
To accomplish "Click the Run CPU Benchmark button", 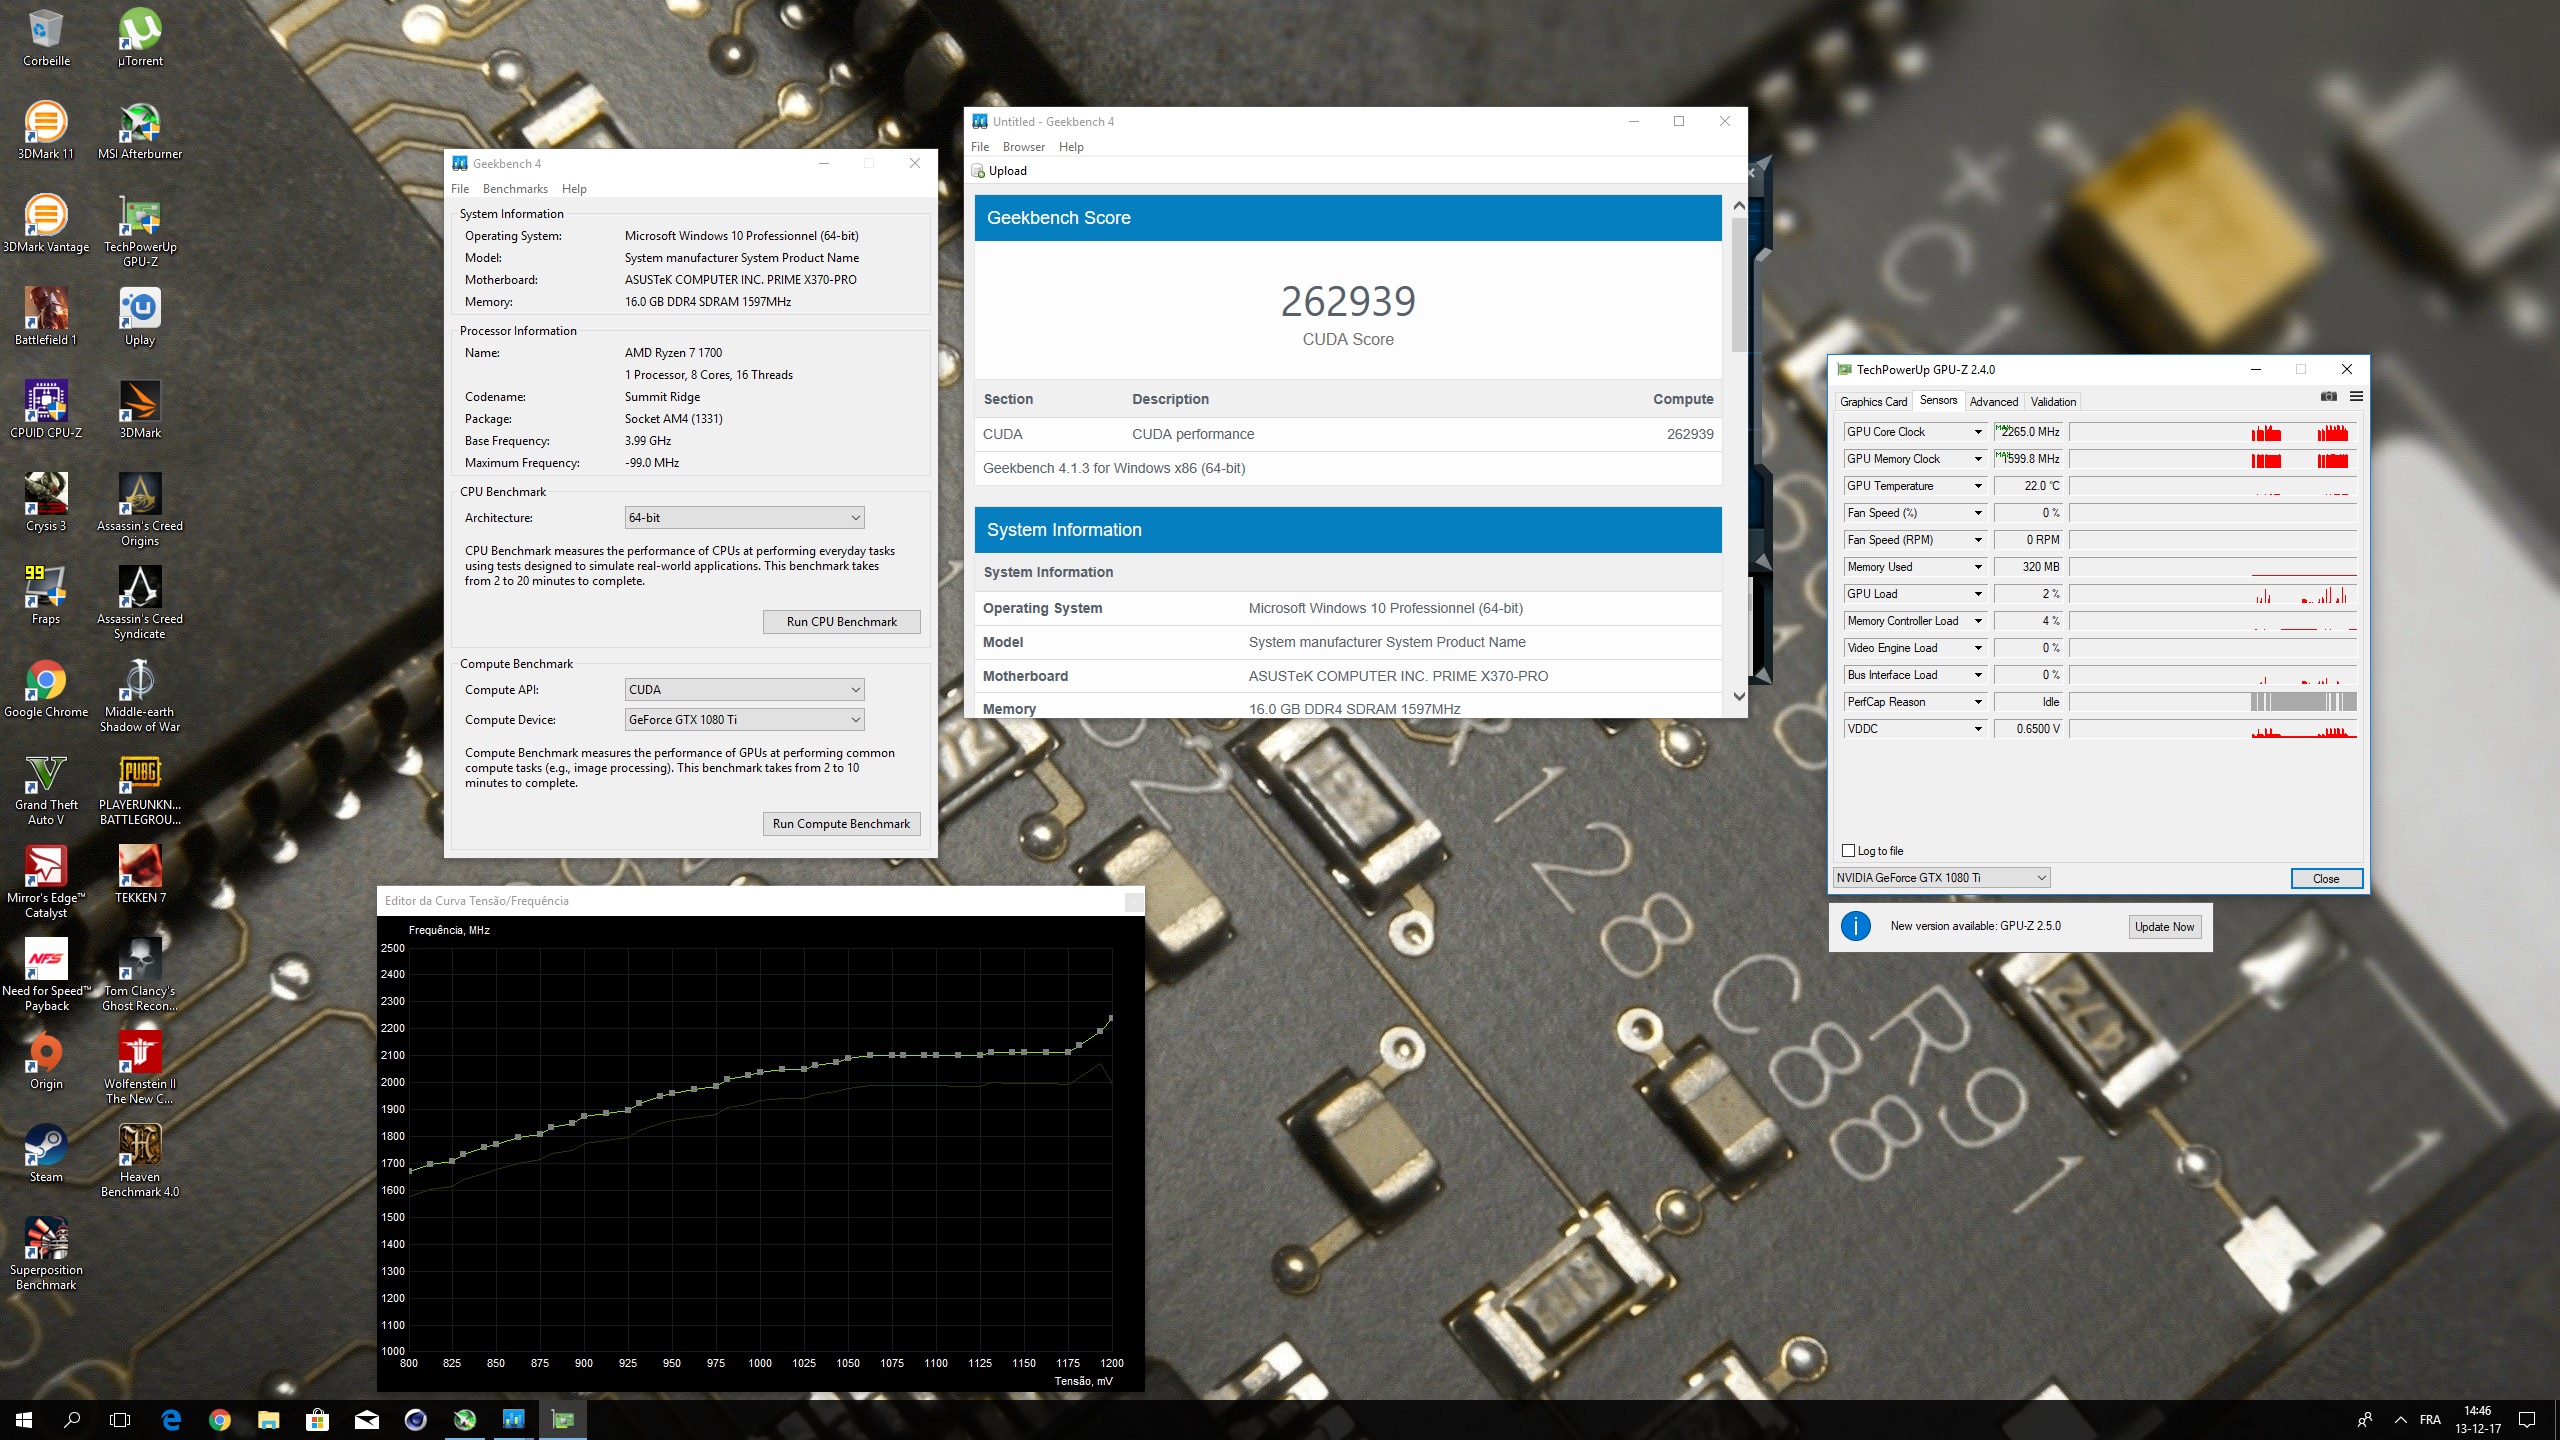I will (x=841, y=622).
